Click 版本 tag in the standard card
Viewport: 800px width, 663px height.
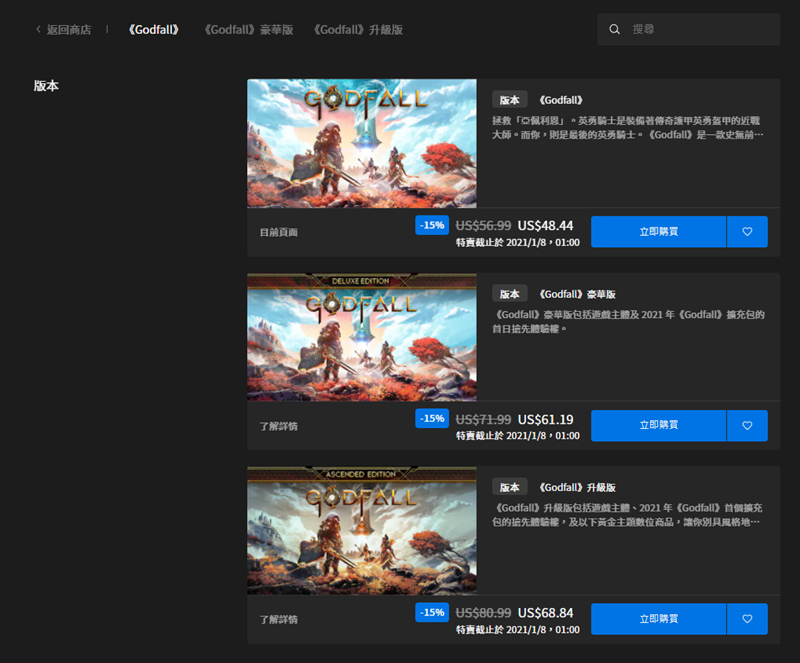tap(509, 100)
